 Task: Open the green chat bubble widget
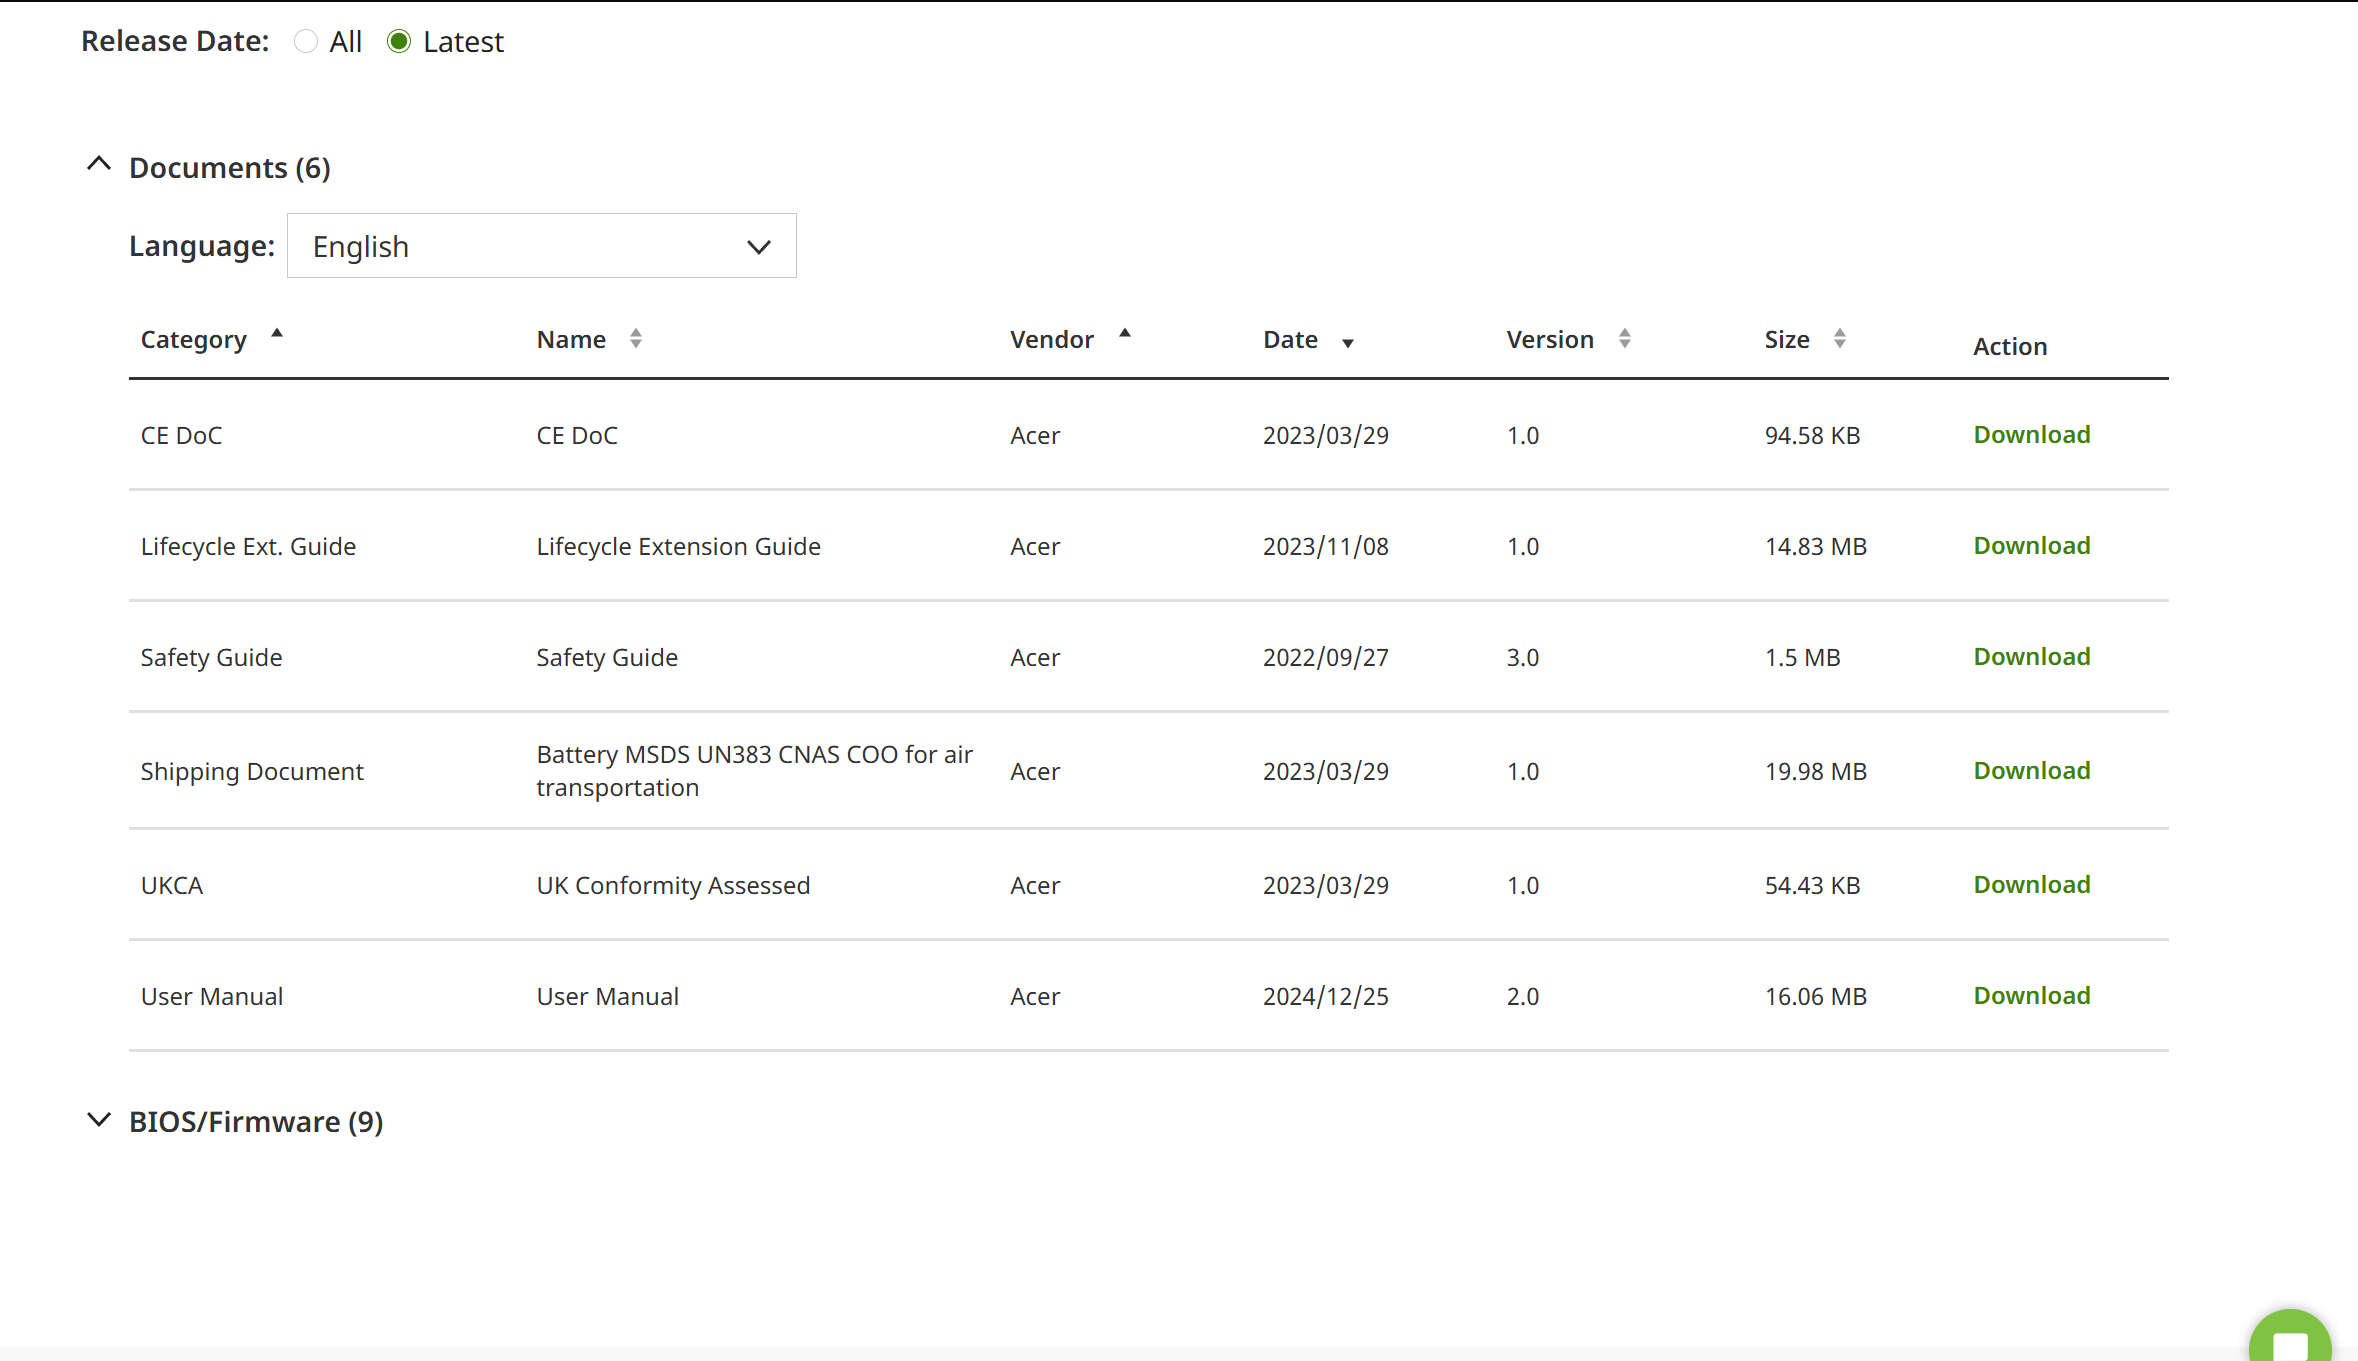2290,1340
